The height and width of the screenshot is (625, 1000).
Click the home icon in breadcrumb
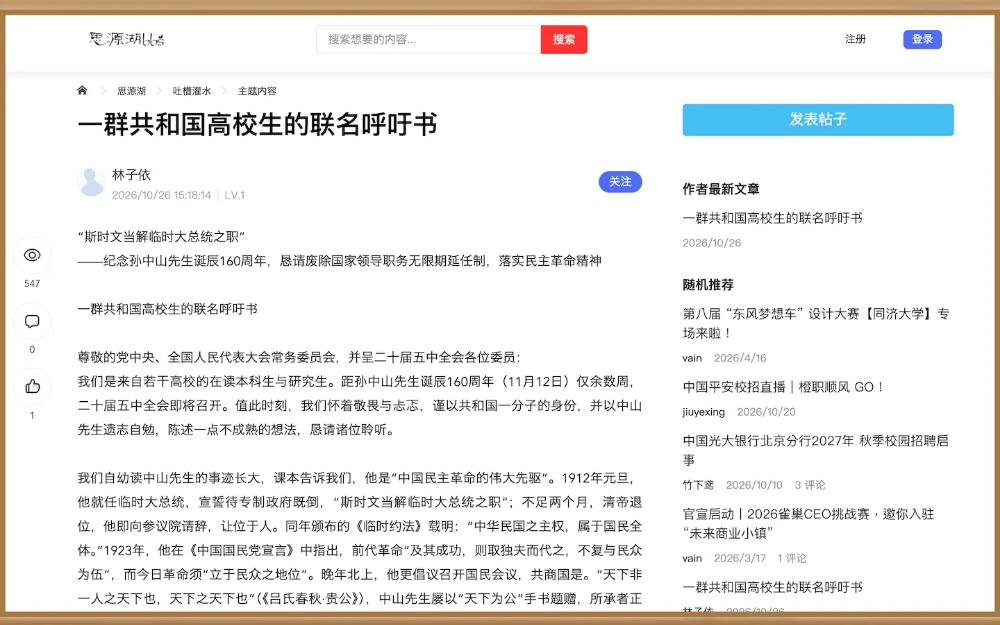click(82, 91)
